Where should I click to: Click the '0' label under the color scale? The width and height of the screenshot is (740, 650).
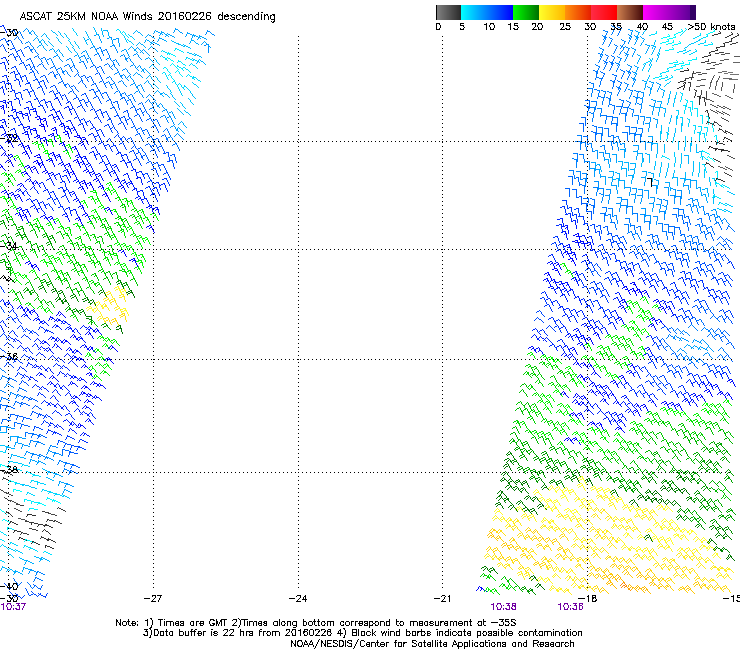[x=438, y=27]
